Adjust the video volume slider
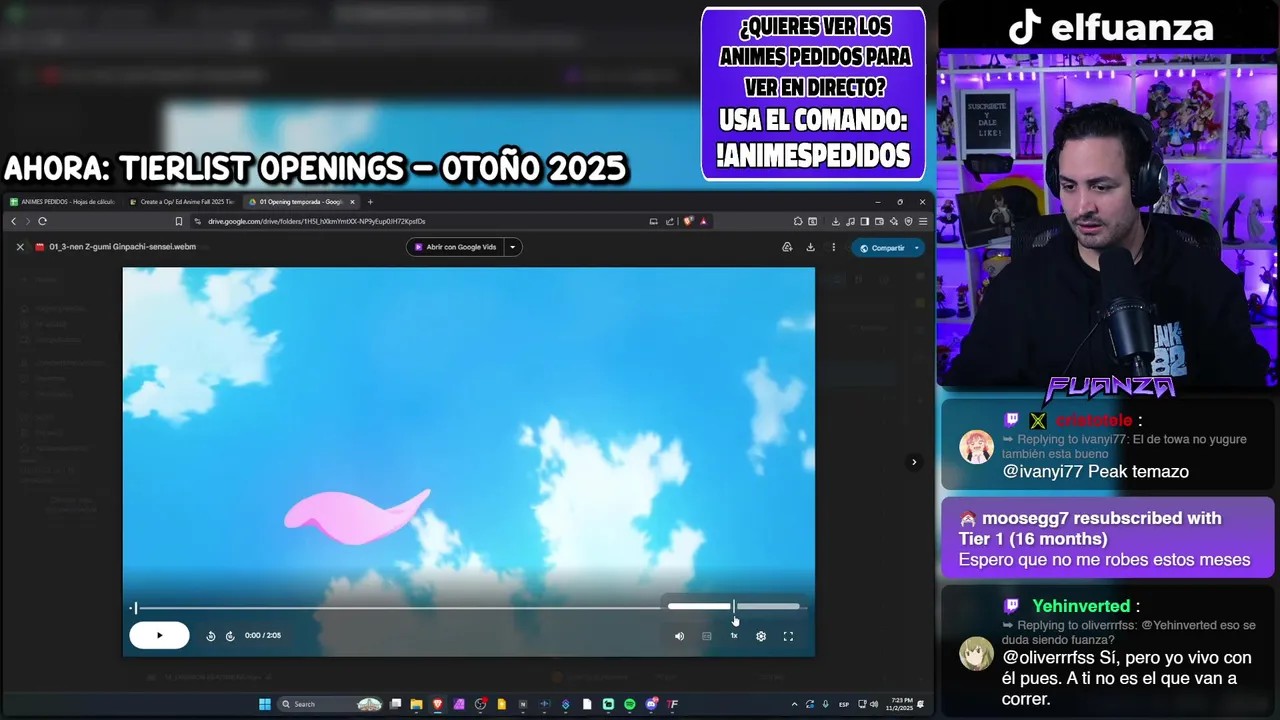Screen dimensions: 1280x720 (734, 606)
